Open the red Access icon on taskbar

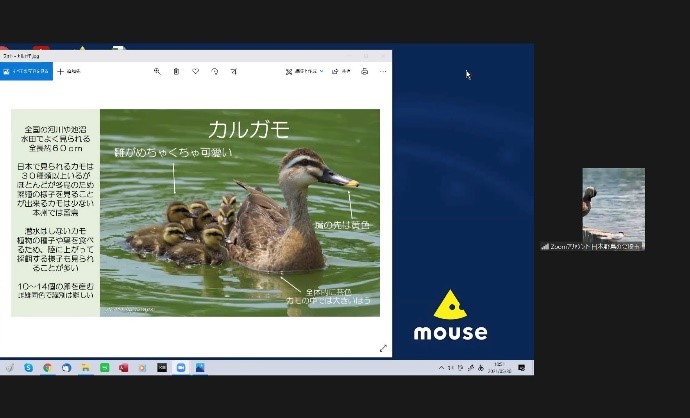(124, 367)
